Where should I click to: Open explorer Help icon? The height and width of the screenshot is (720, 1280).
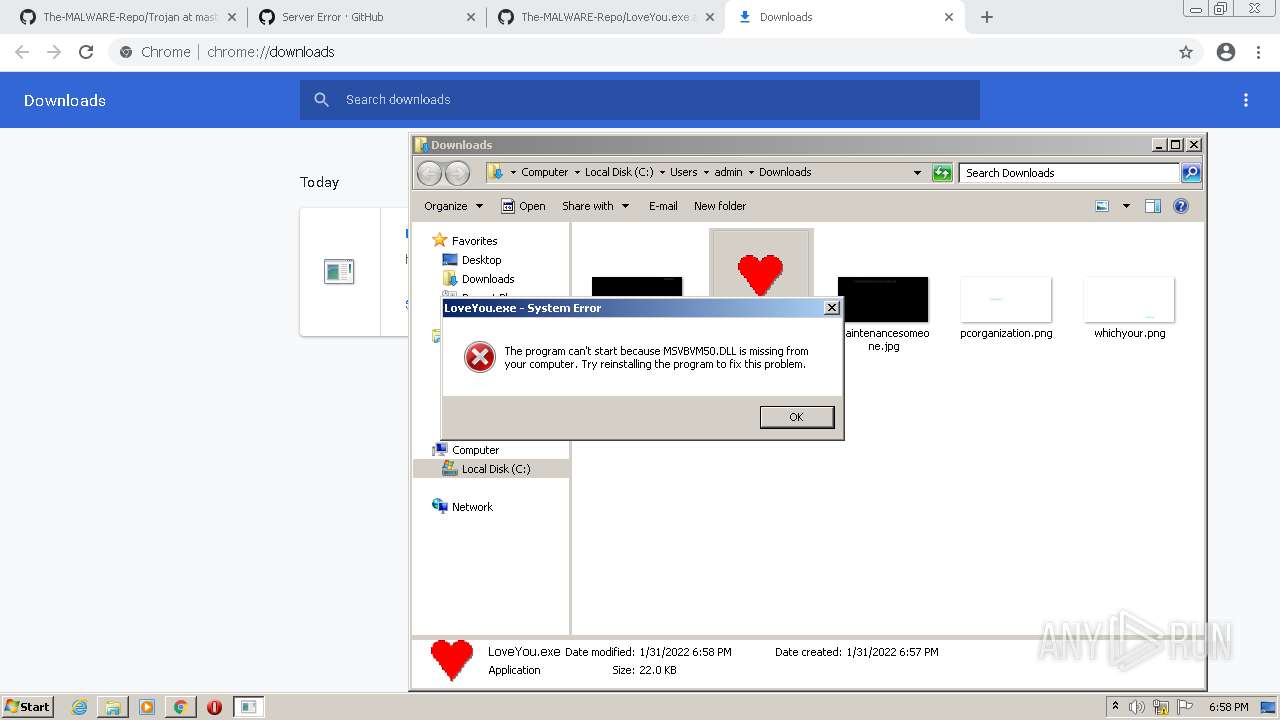click(x=1181, y=206)
